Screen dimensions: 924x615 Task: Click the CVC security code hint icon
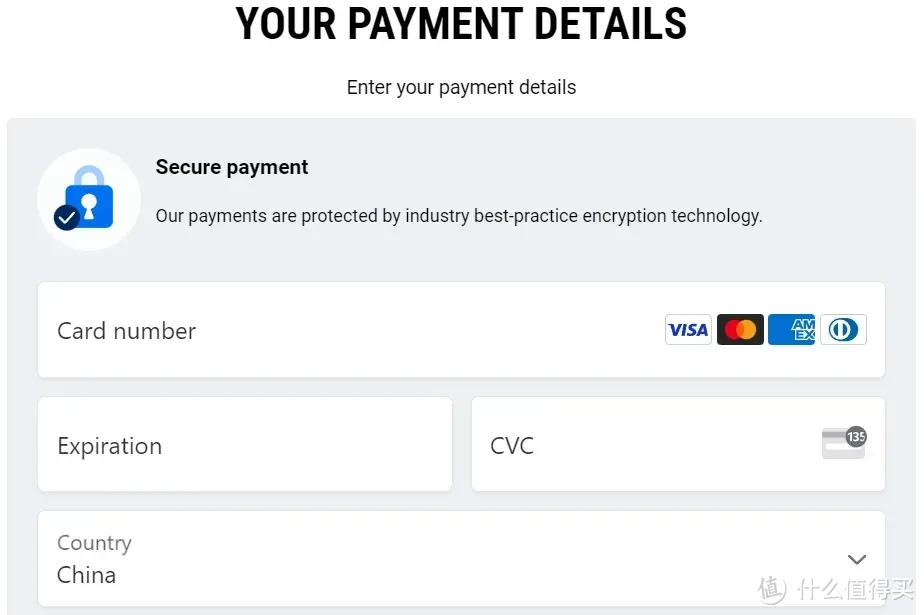[x=844, y=443]
